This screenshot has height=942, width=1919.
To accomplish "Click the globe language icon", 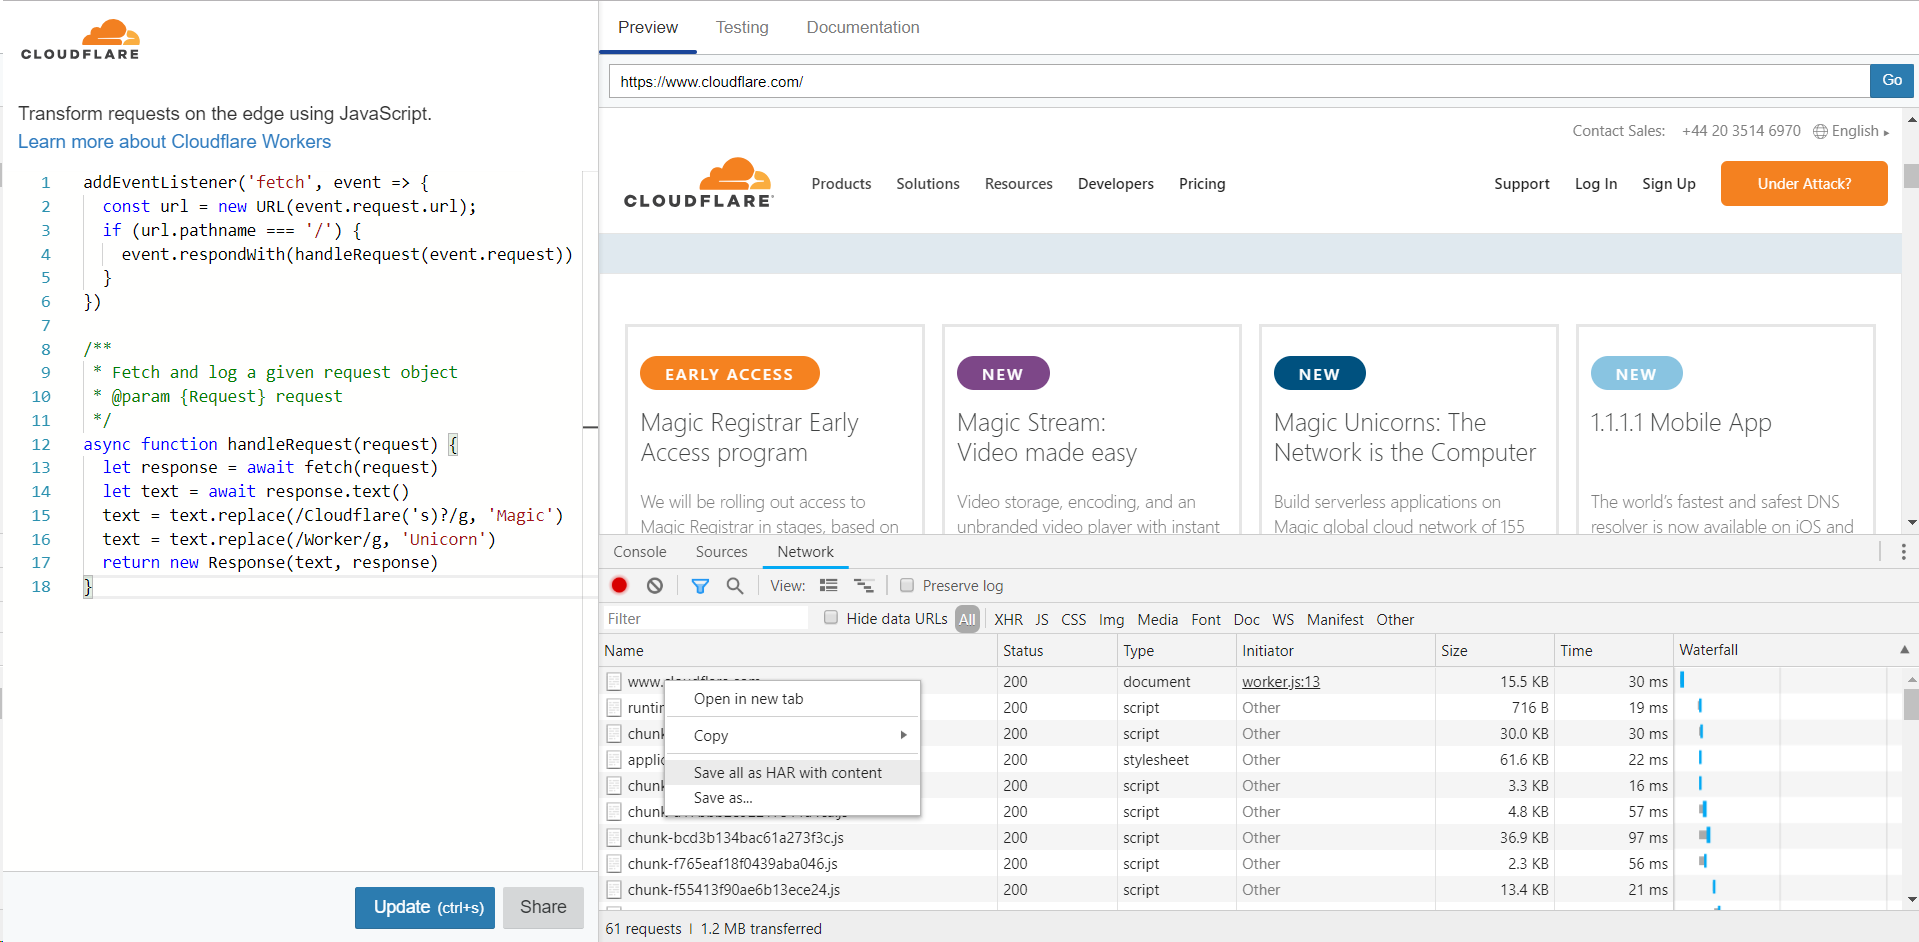I will click(1820, 131).
